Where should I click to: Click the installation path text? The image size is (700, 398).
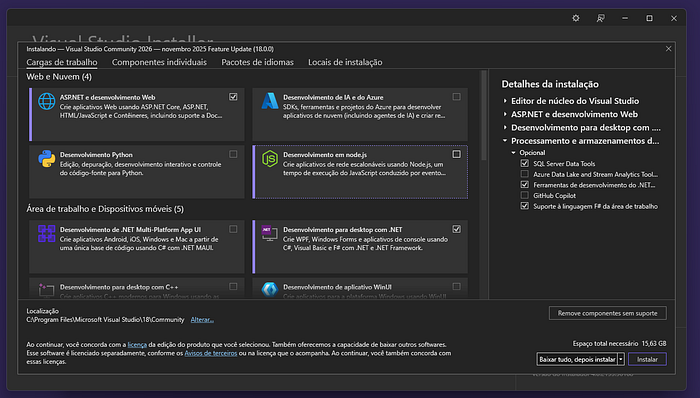point(105,319)
